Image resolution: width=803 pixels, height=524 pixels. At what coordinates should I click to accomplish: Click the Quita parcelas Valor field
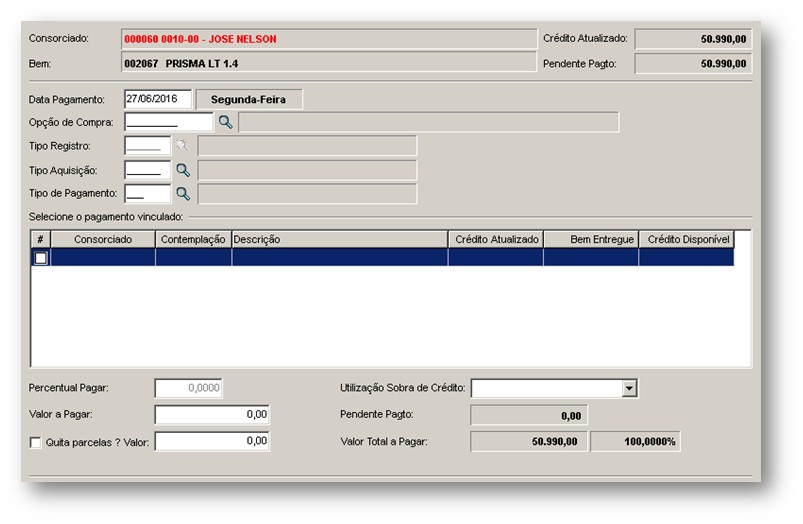click(212, 441)
